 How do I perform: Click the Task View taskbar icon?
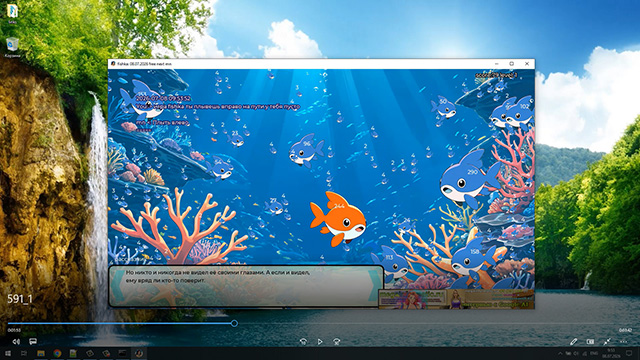(24, 353)
